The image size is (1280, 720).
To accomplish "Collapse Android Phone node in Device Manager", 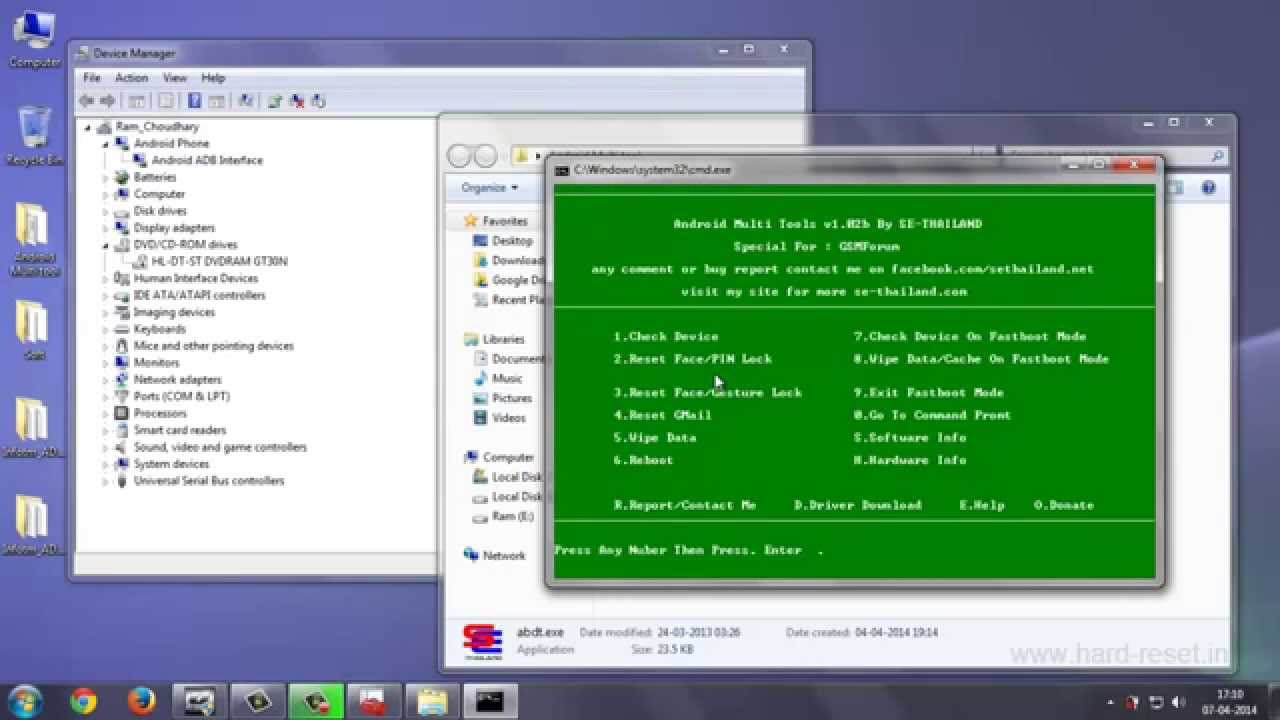I will [105, 144].
